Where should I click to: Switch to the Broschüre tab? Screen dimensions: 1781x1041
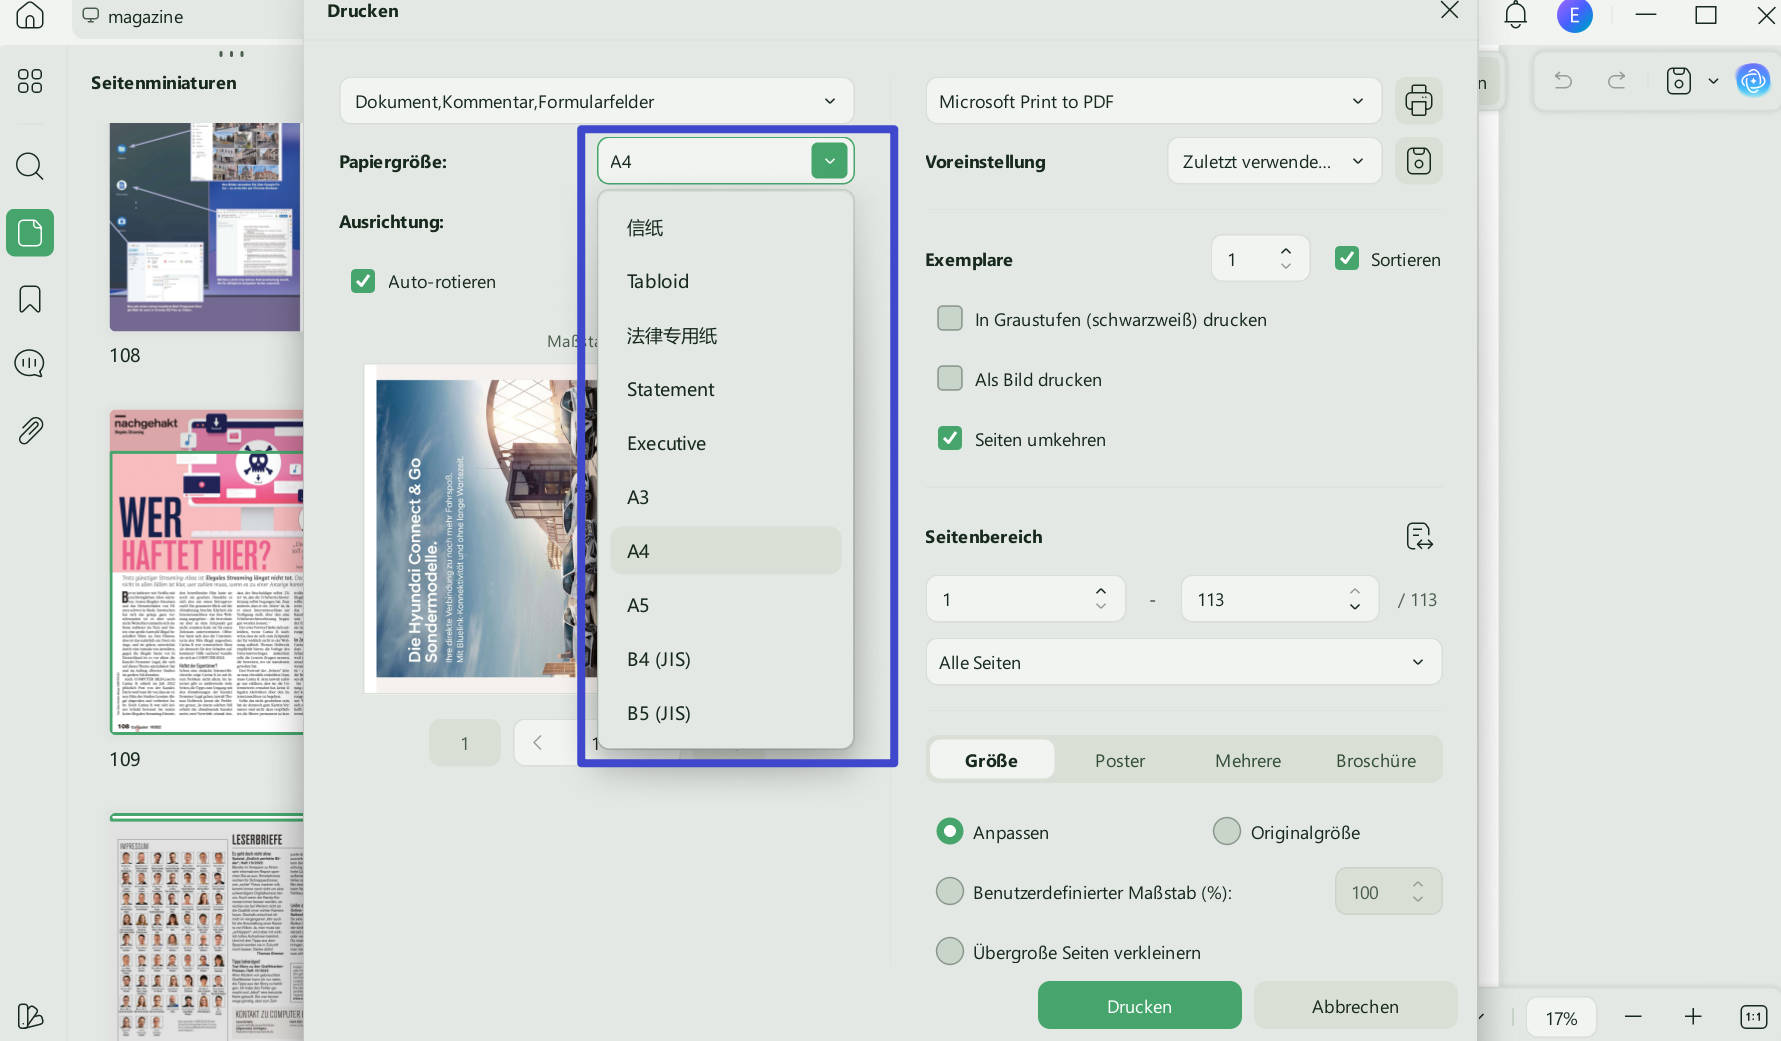(x=1376, y=760)
